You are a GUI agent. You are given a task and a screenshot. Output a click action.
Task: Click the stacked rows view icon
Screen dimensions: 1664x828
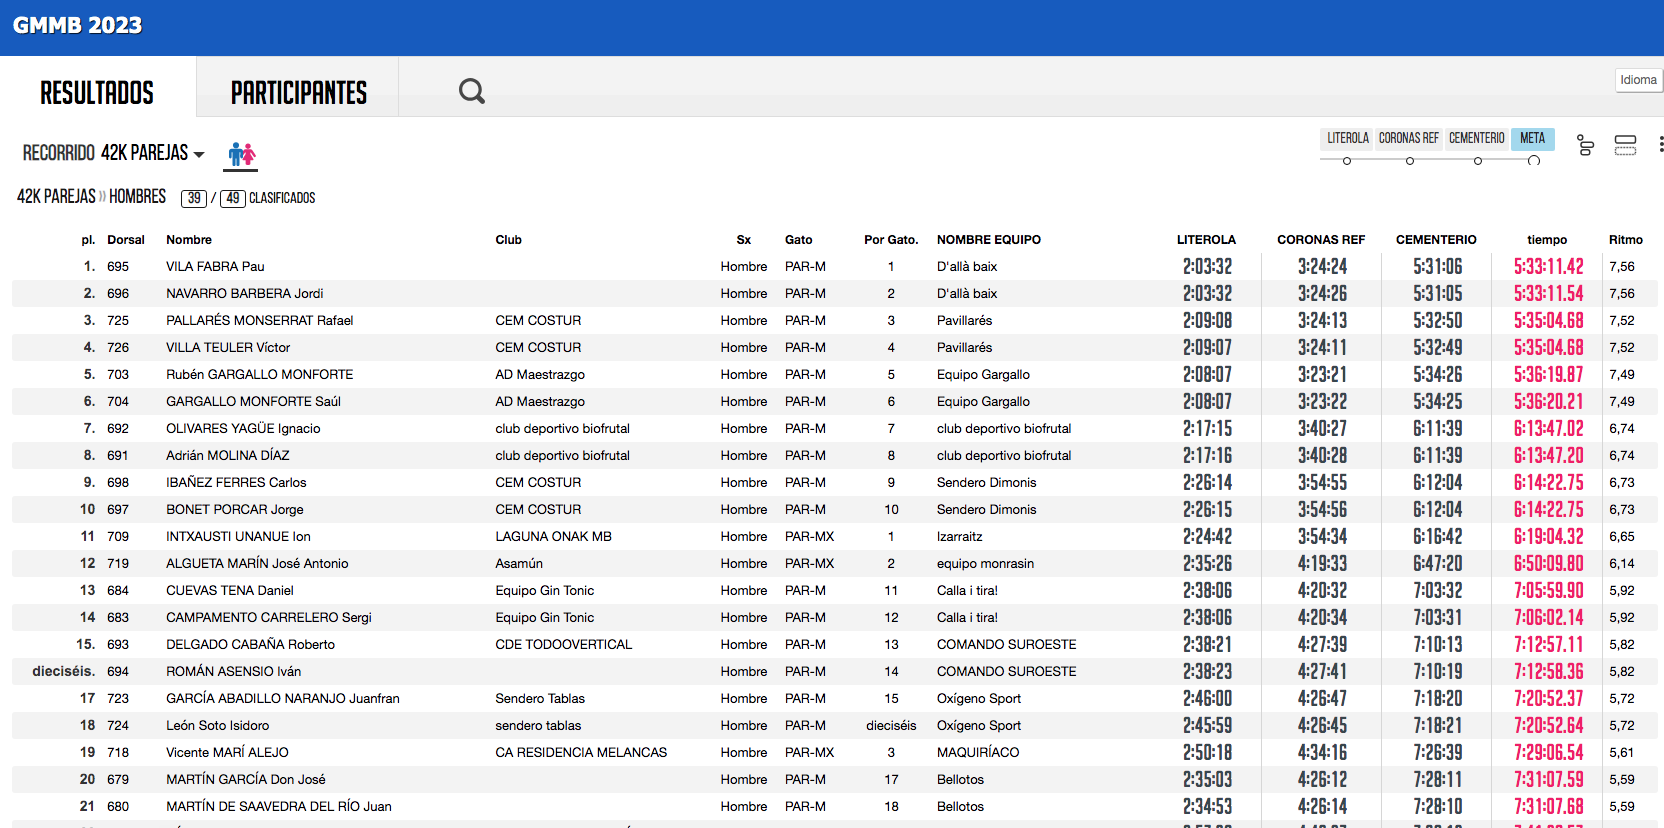(1625, 145)
